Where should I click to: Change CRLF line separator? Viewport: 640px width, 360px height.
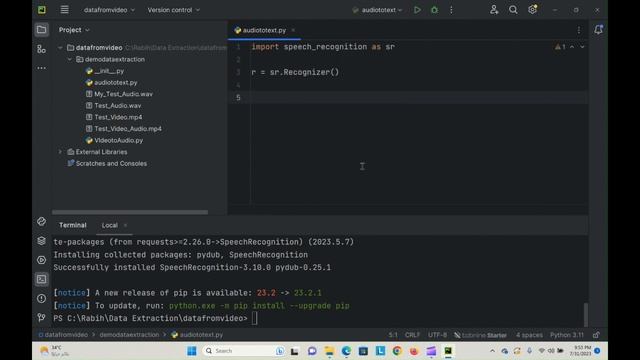click(412, 335)
